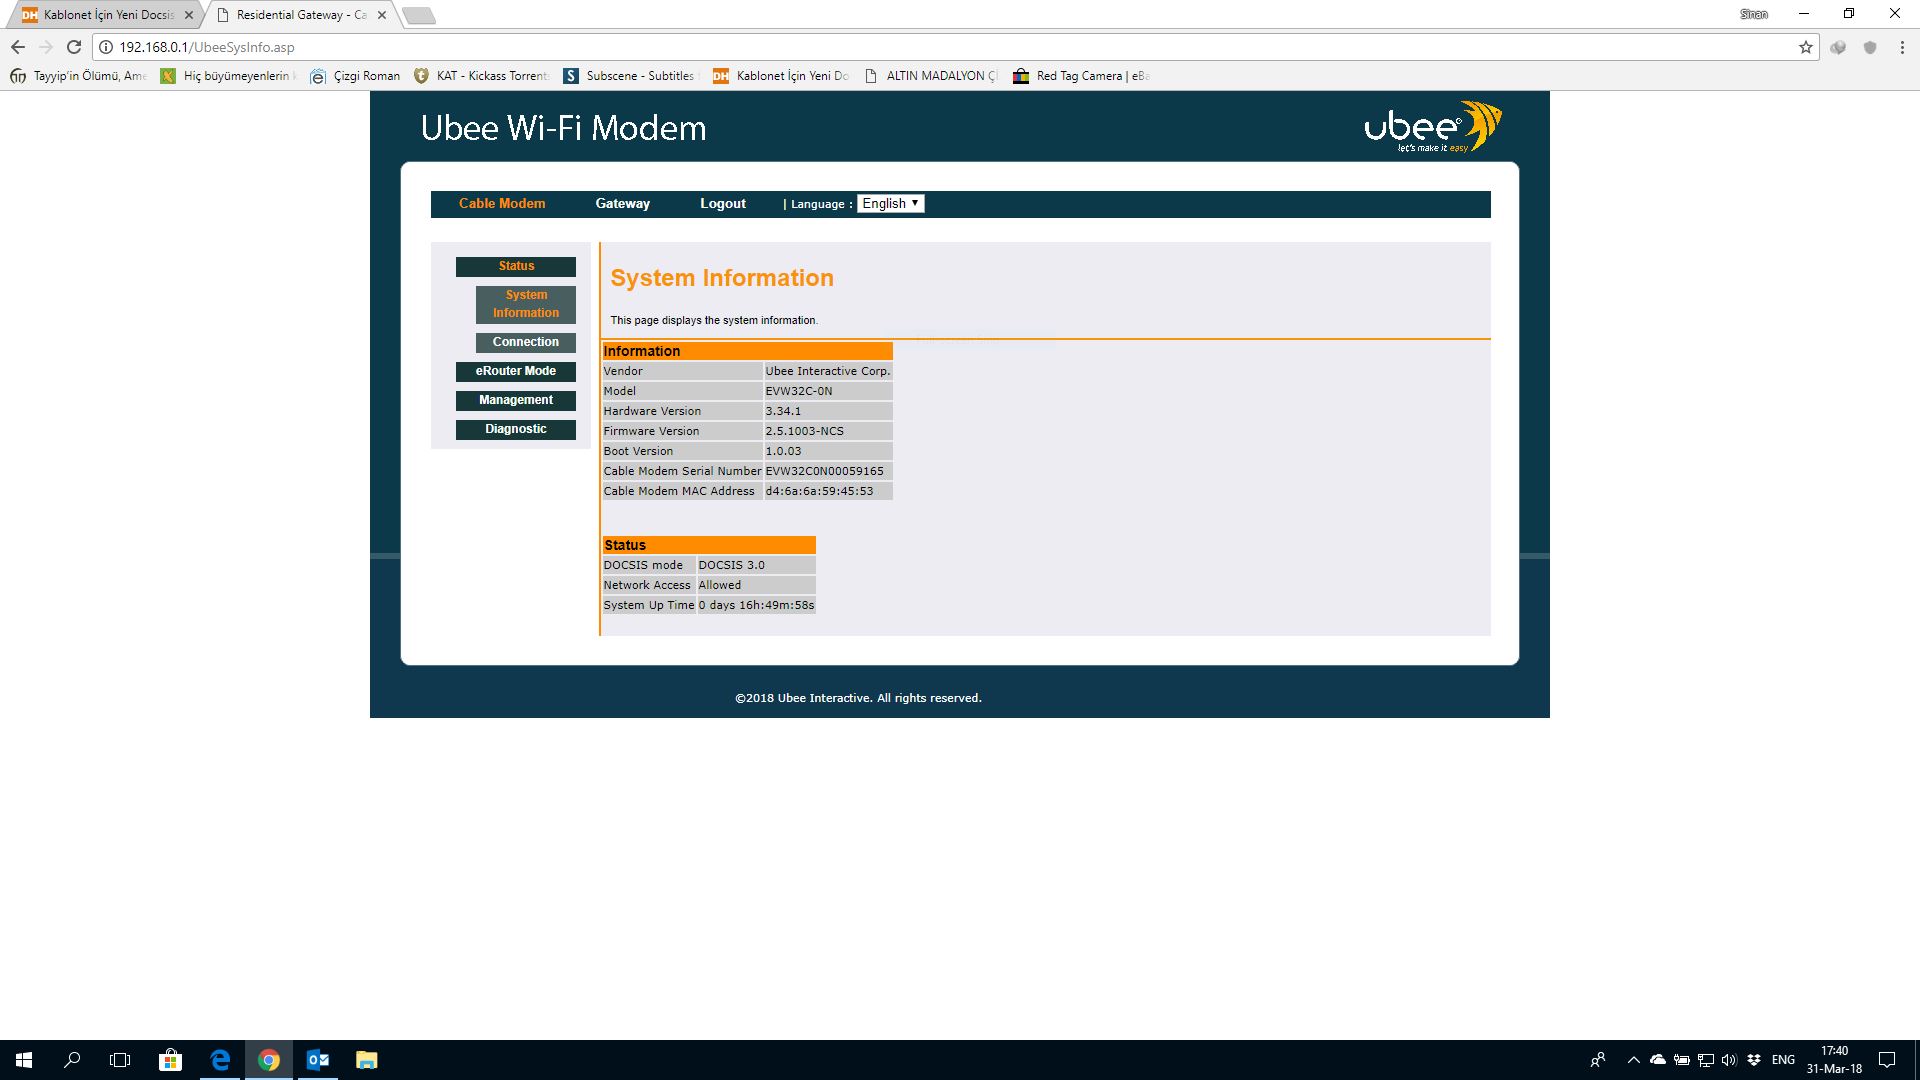The height and width of the screenshot is (1080, 1920).
Task: Open the Kablonet İçin Yeni bookmark in bookmarks bar
Action: (x=781, y=76)
